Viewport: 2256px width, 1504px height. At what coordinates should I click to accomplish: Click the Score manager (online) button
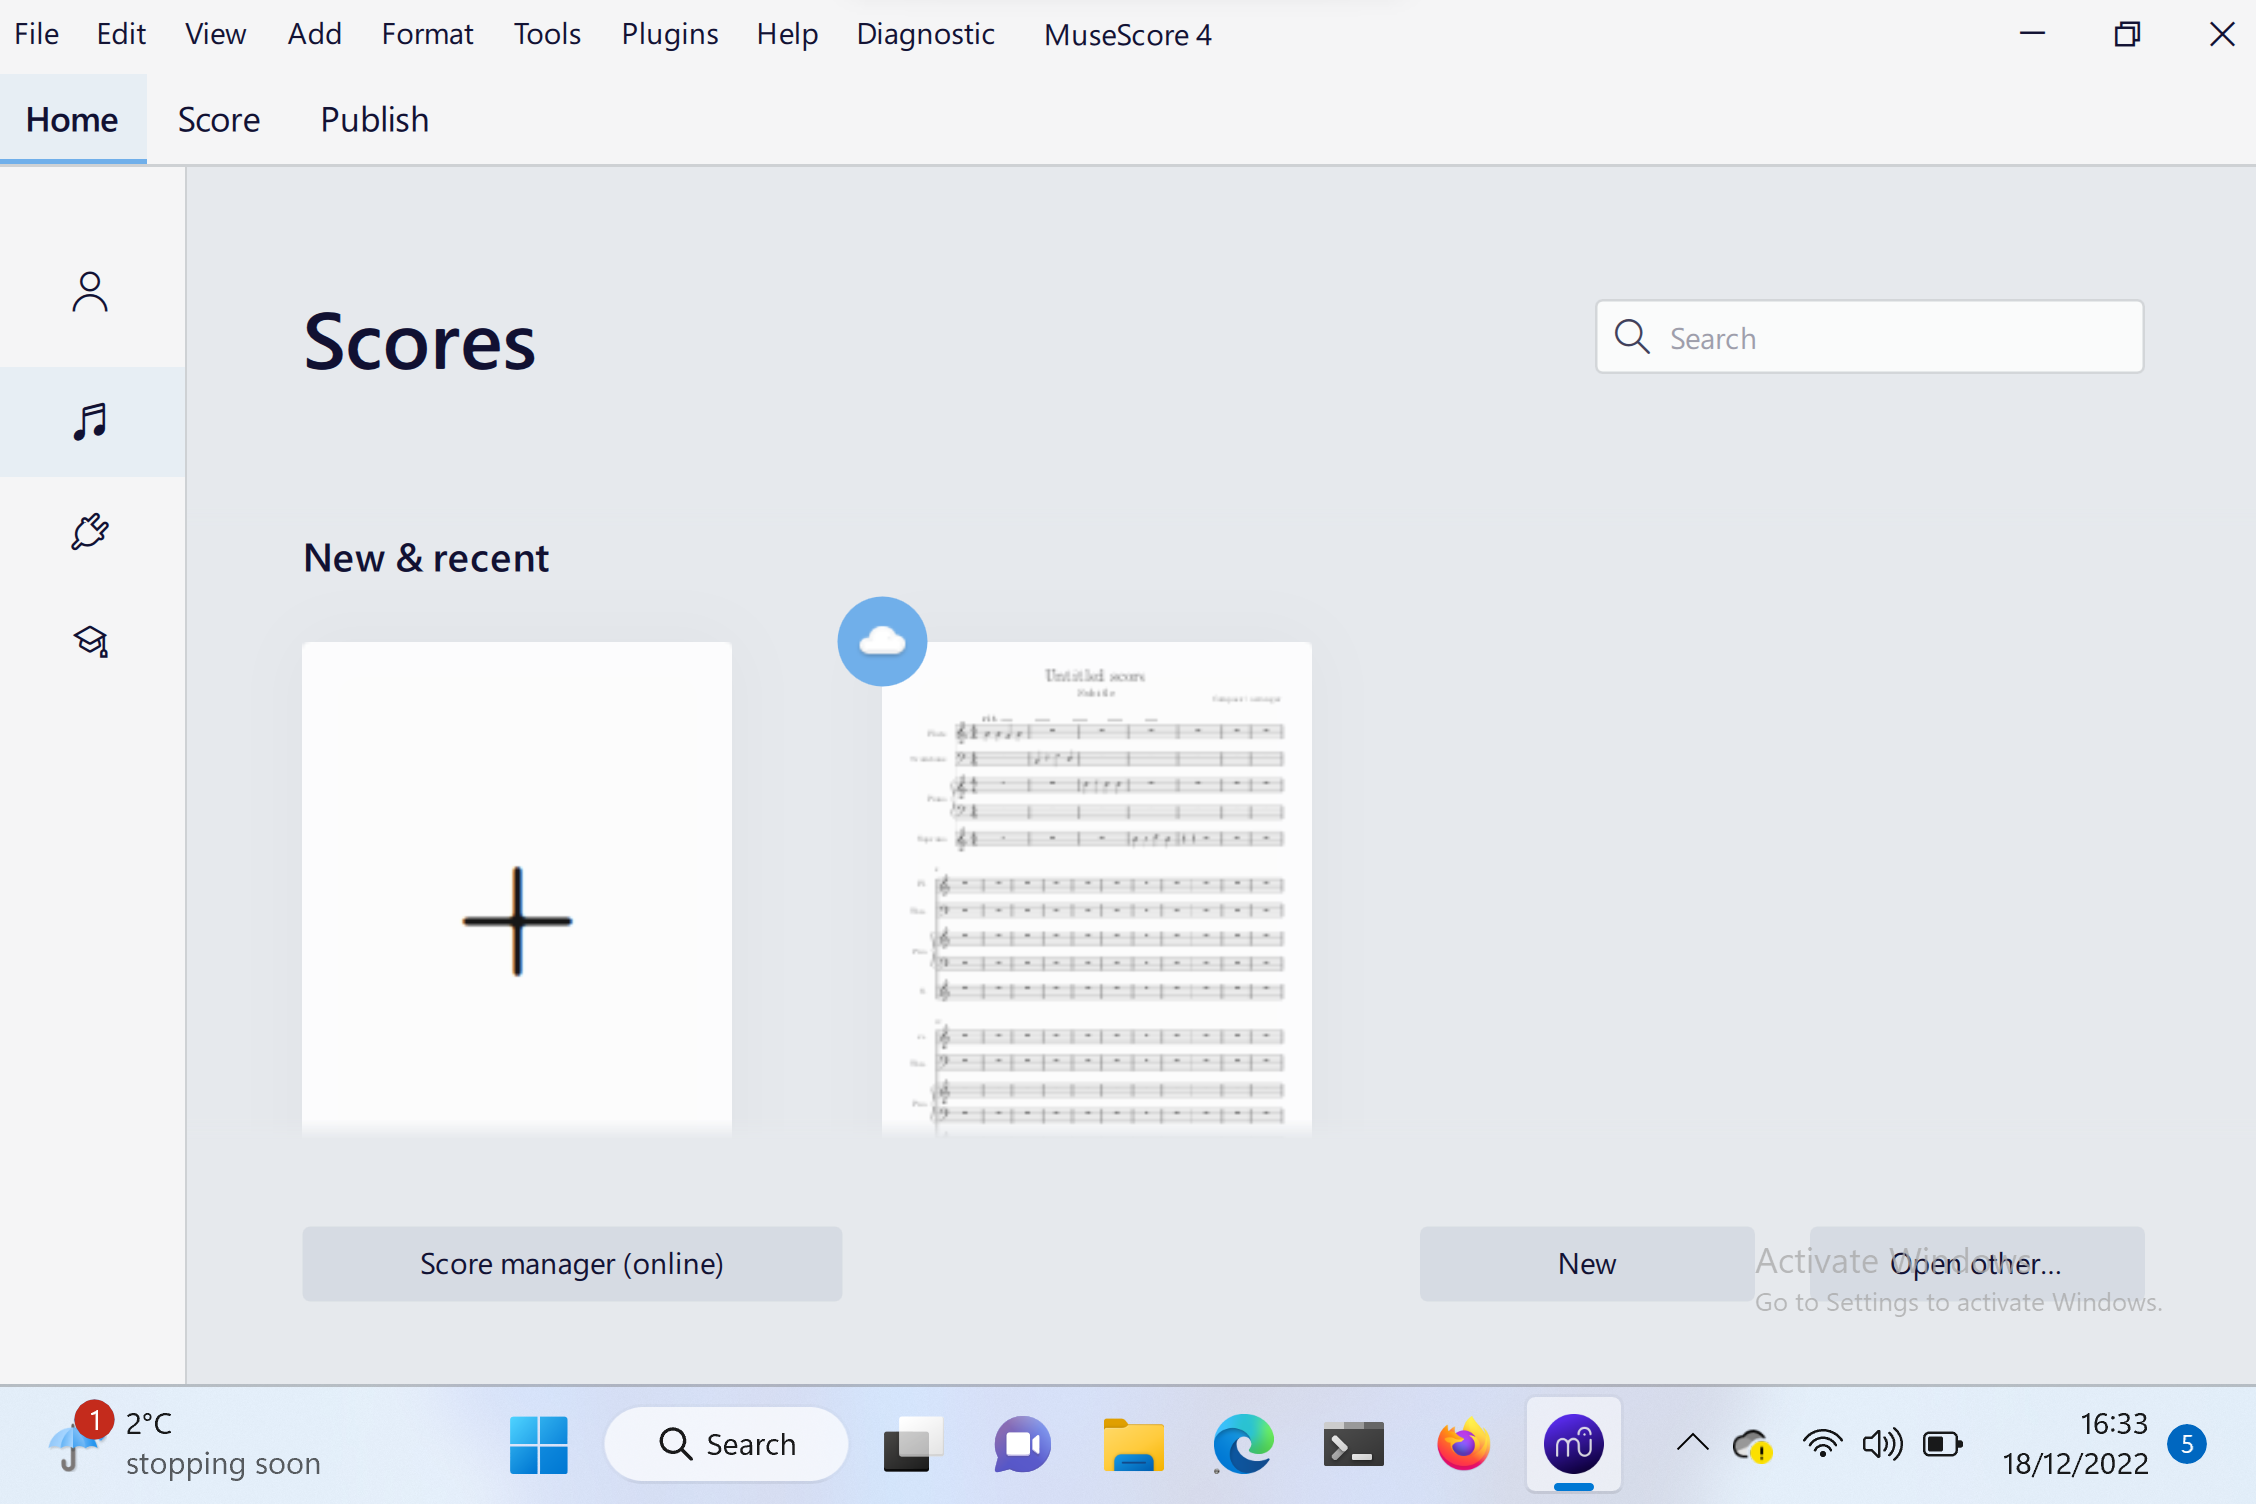click(571, 1264)
